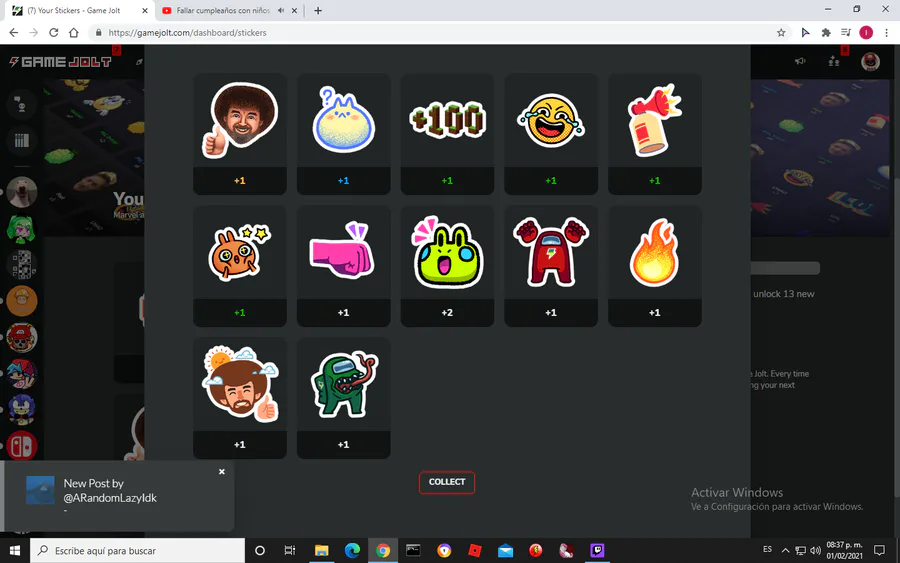The image size is (900, 563).
Task: Open Roblox from the taskbar
Action: [x=475, y=550]
